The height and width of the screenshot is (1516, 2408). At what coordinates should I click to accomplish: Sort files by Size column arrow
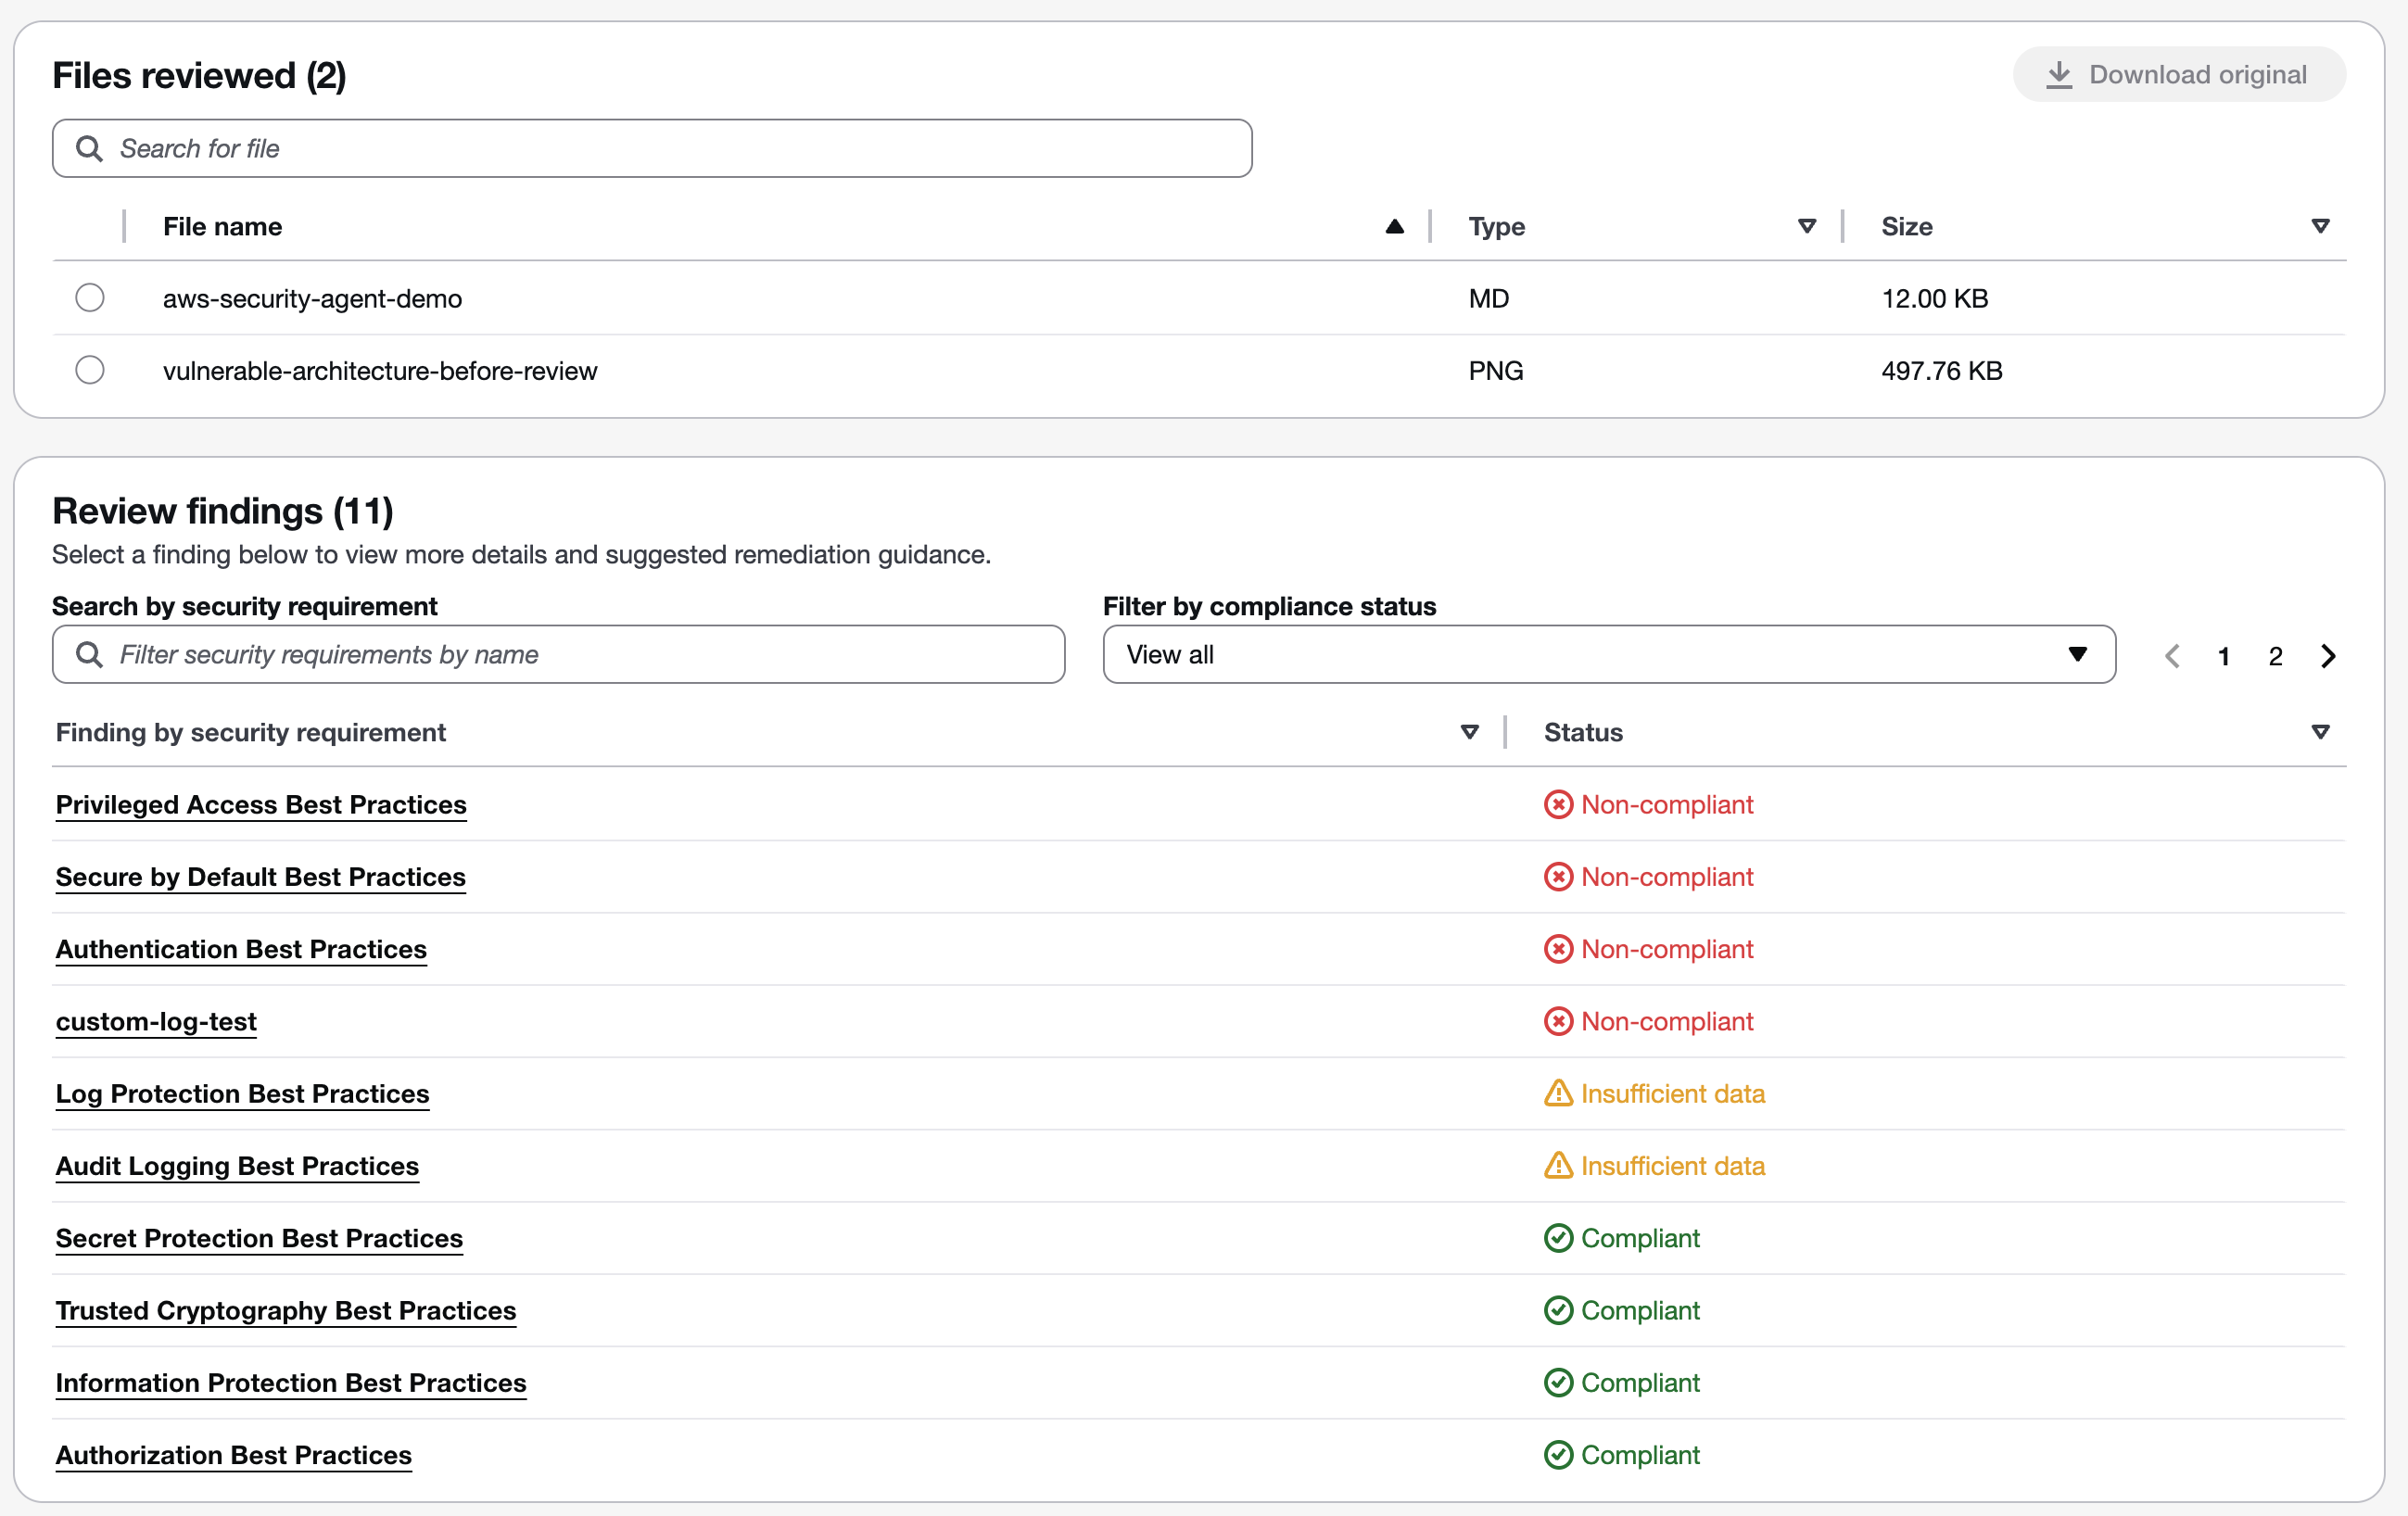(2320, 227)
